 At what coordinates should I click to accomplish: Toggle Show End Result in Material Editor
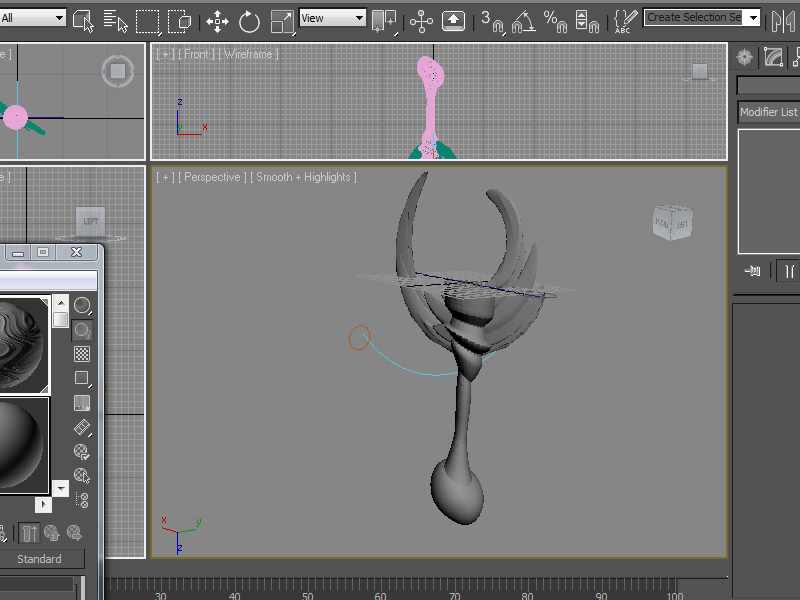click(x=29, y=533)
